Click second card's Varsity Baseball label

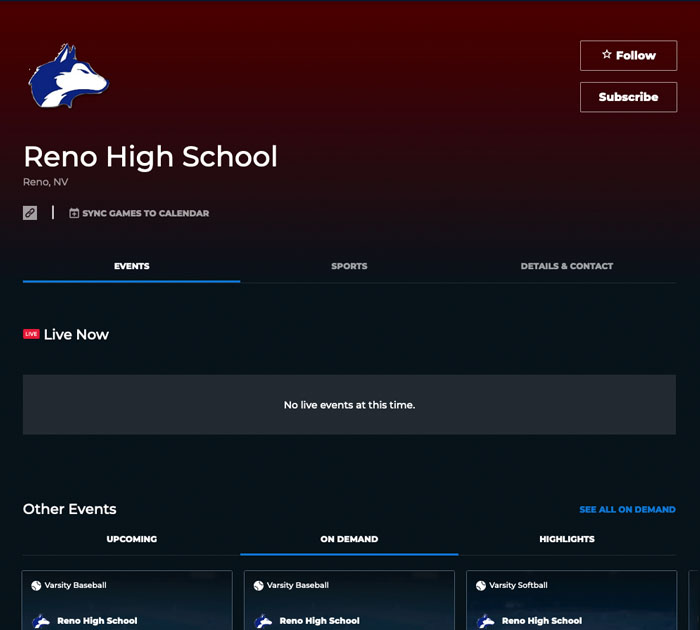(x=298, y=585)
